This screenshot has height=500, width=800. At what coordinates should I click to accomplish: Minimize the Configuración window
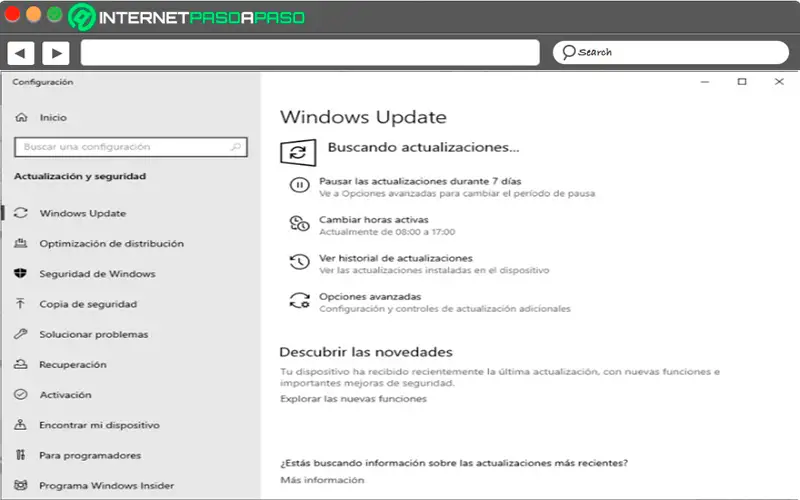(x=705, y=82)
